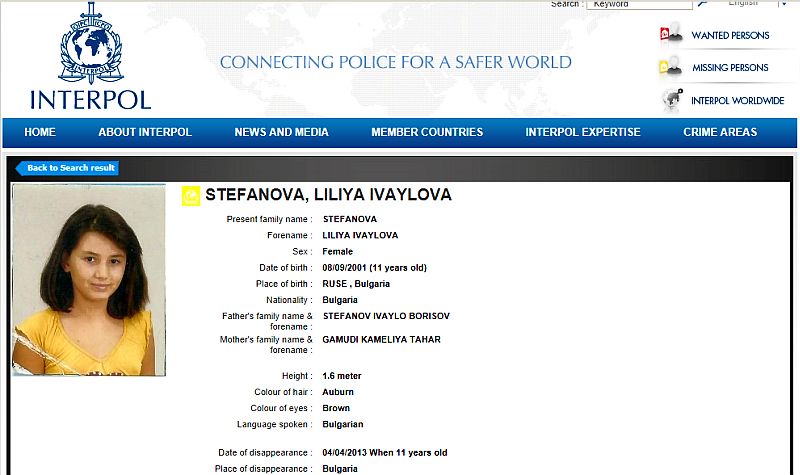Click the INTERPOL wordmark text
Viewport: 800px width, 475px height.
(x=91, y=100)
